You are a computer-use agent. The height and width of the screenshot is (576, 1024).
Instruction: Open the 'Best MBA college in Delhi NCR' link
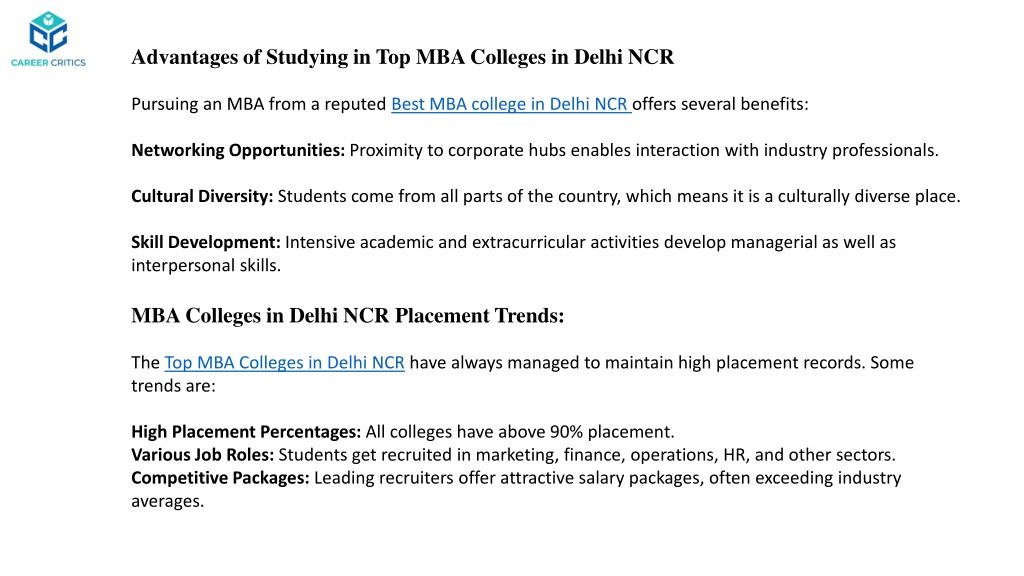pyautogui.click(x=511, y=104)
